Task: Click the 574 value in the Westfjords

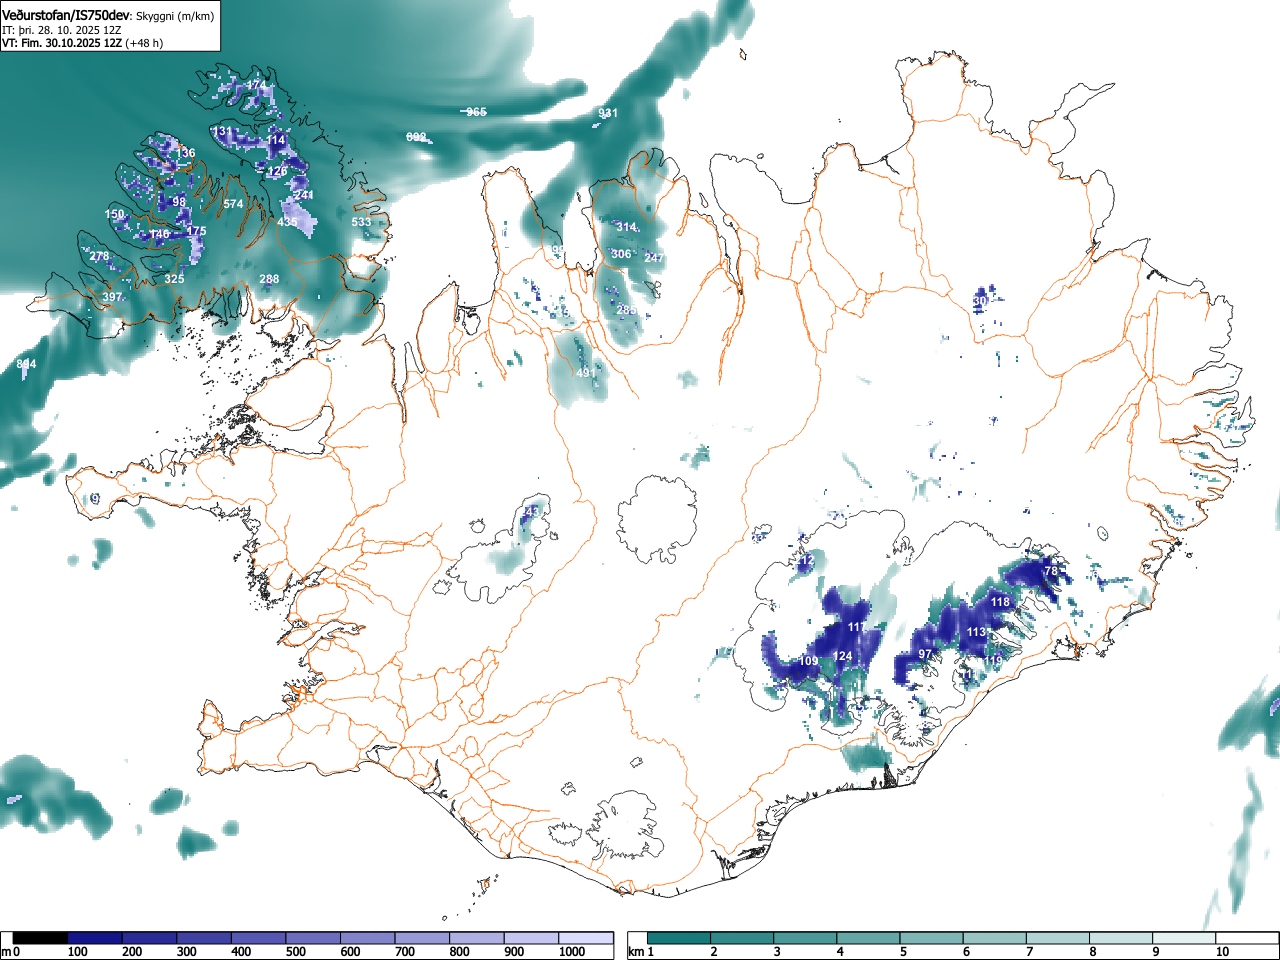Action: (x=233, y=204)
